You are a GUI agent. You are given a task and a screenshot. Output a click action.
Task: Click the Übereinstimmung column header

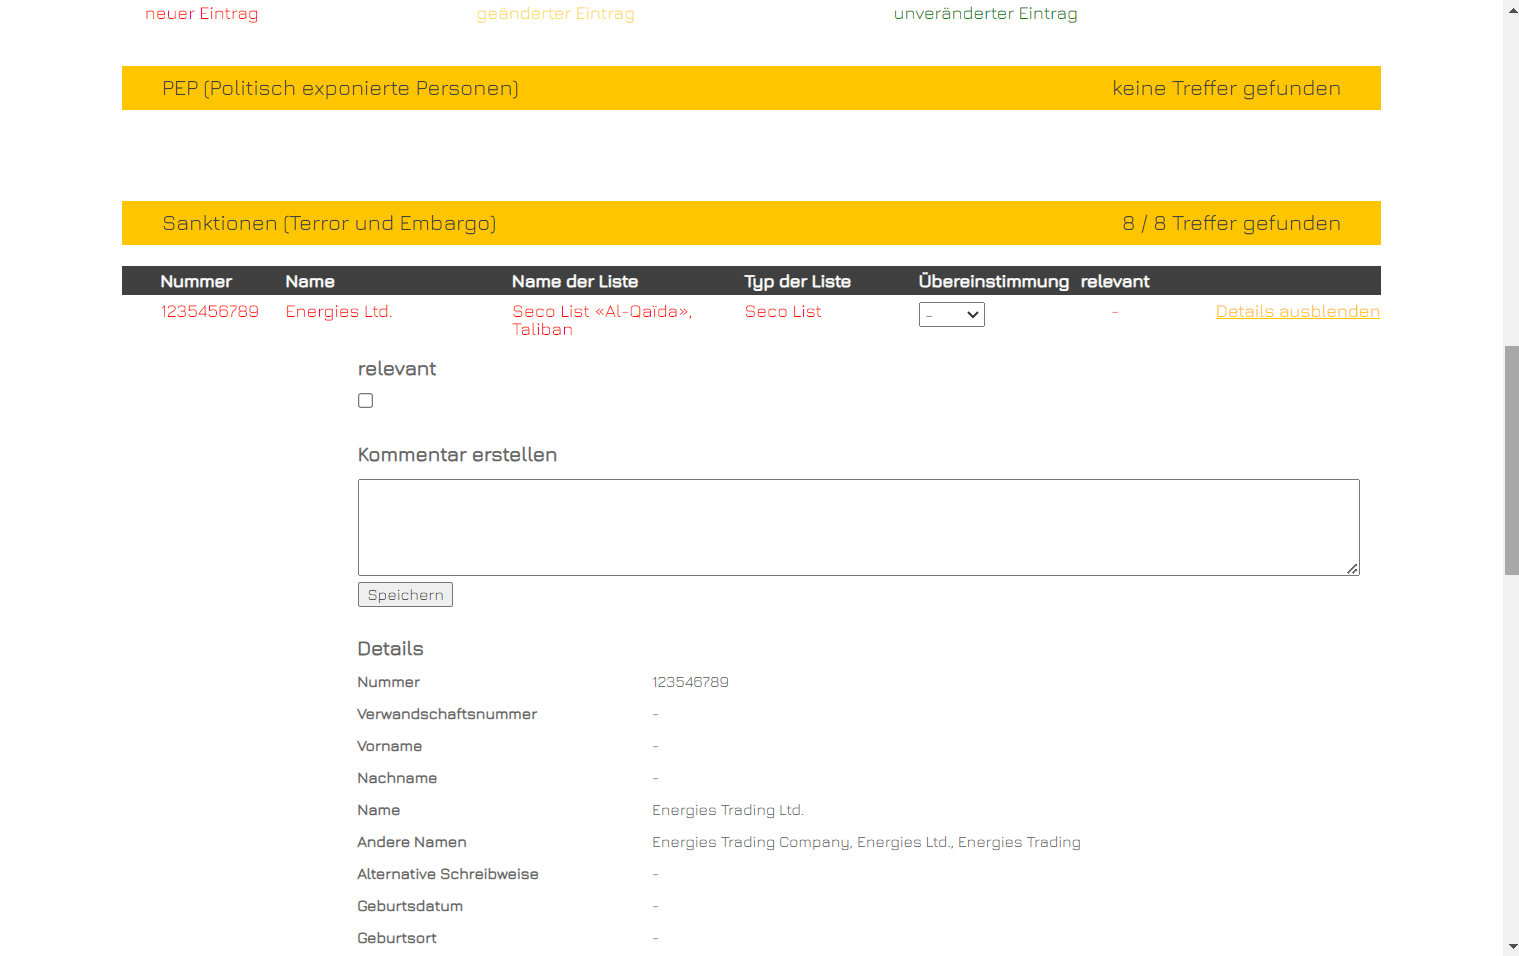tap(993, 282)
